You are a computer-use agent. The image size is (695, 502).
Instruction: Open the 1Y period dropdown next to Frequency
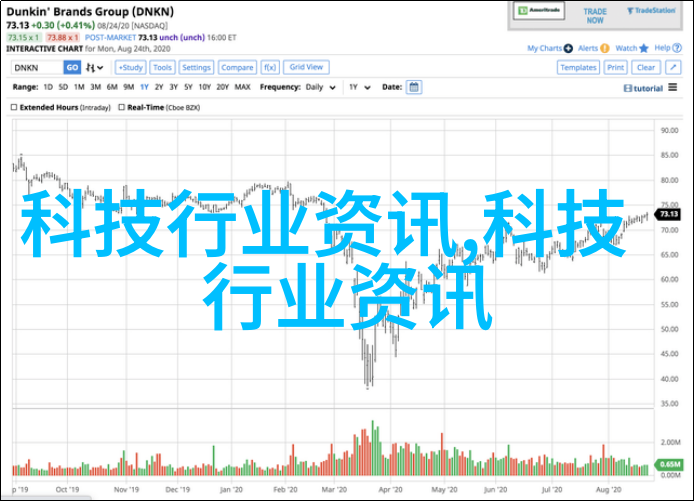(359, 87)
